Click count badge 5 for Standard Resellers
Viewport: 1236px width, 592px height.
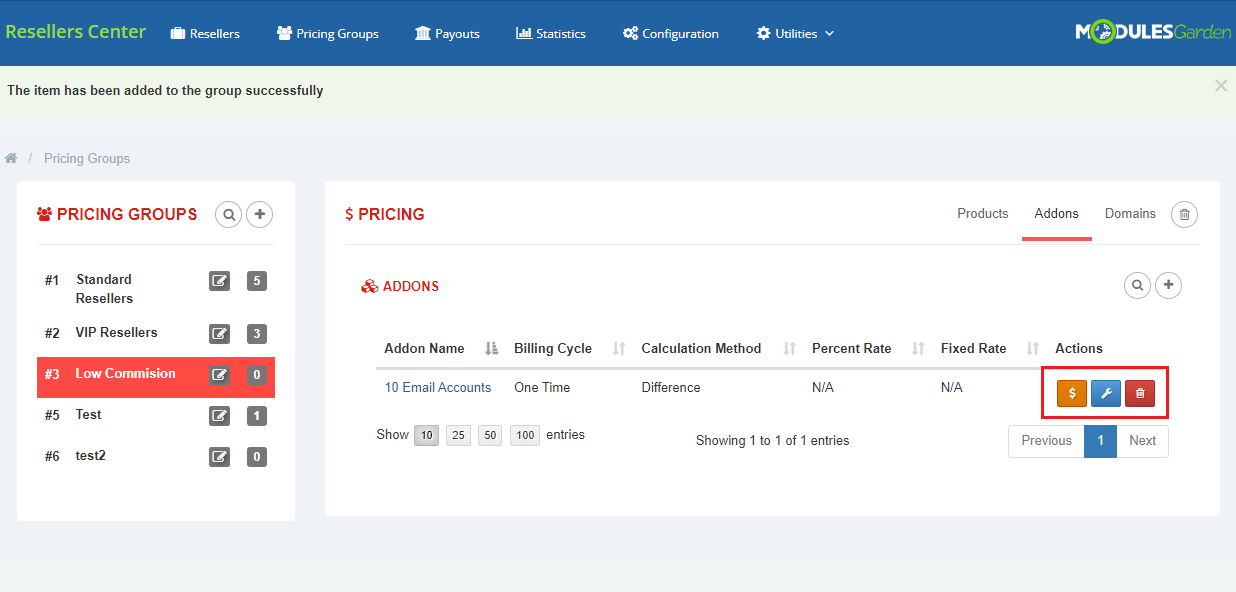257,281
